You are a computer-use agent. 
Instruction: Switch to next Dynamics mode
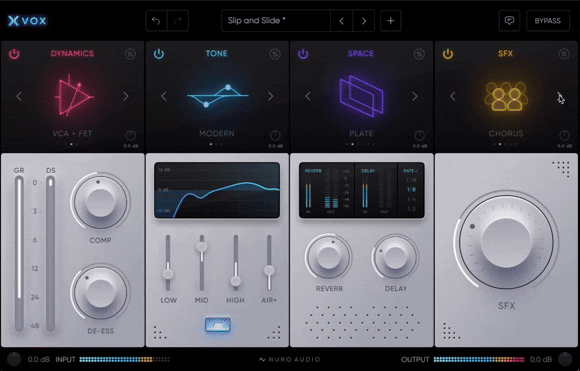pyautogui.click(x=126, y=96)
